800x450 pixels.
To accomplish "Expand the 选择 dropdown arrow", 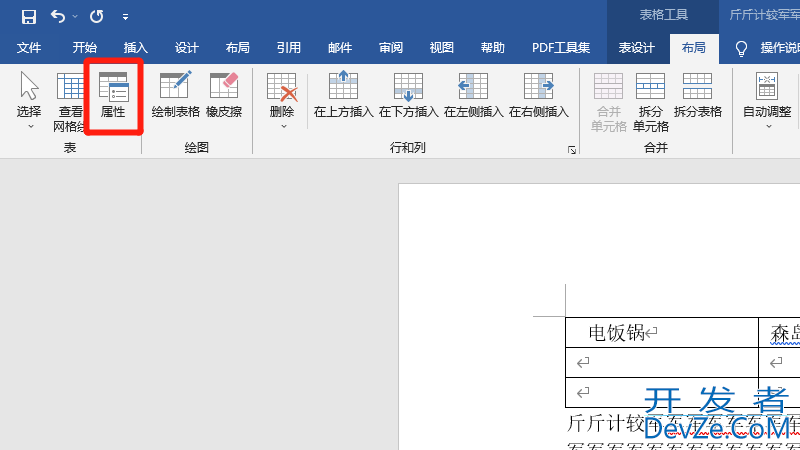I will click(31, 126).
